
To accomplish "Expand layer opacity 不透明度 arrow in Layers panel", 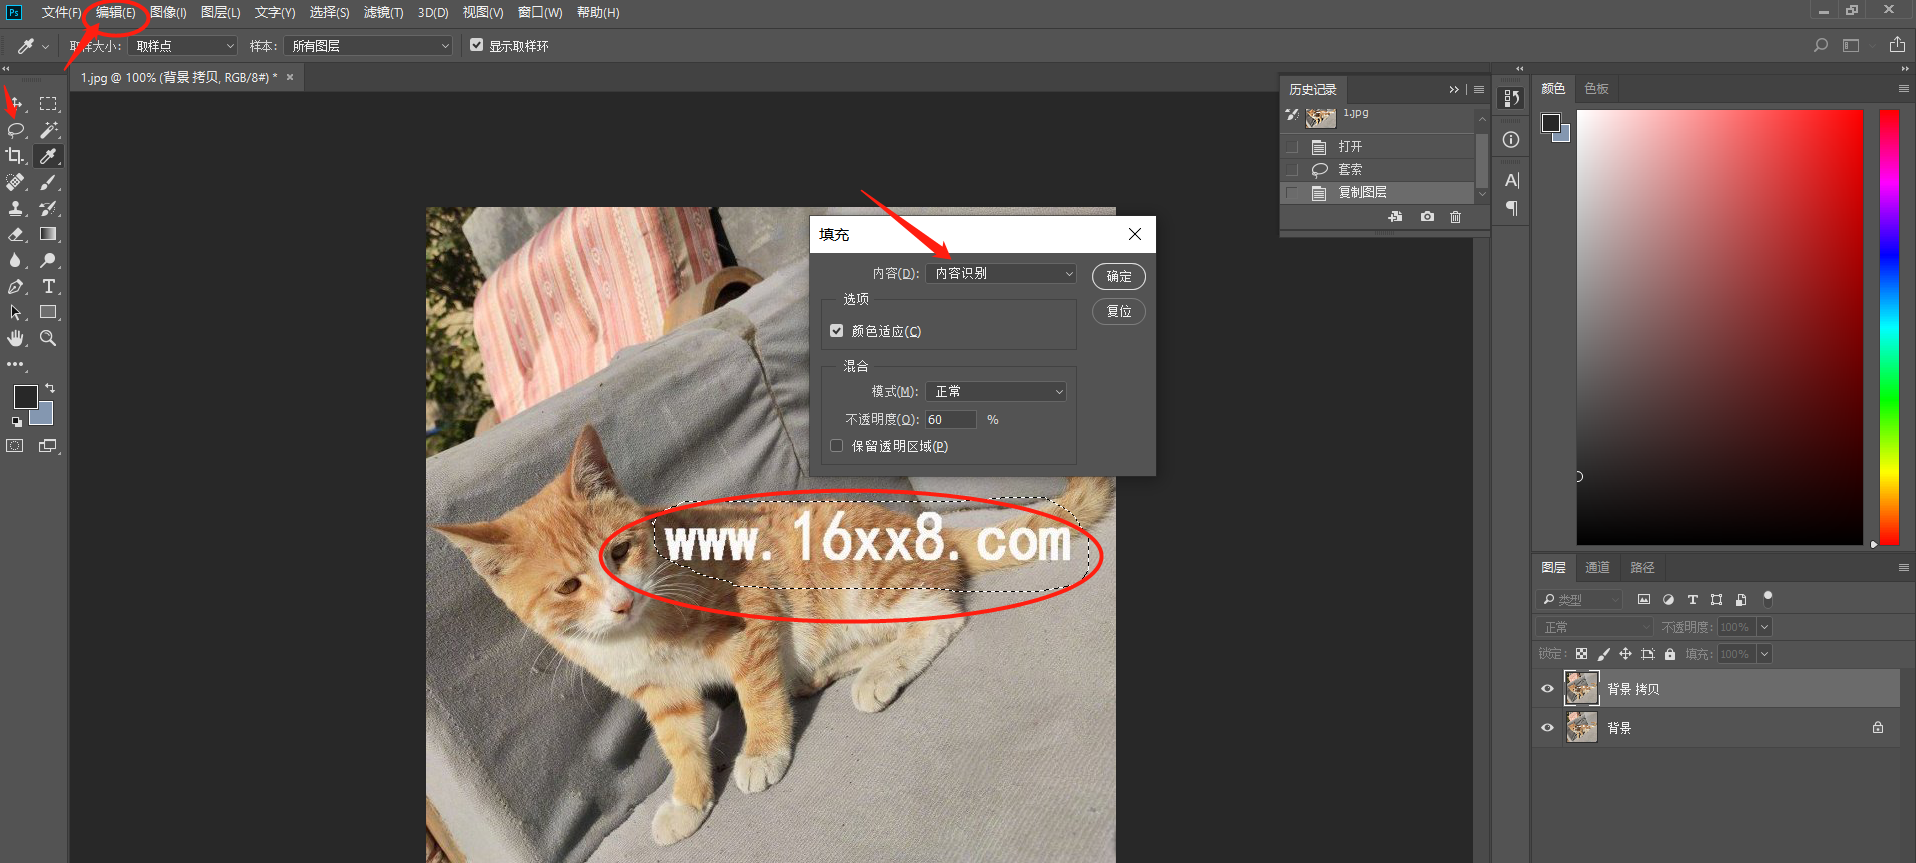I will tap(1764, 627).
